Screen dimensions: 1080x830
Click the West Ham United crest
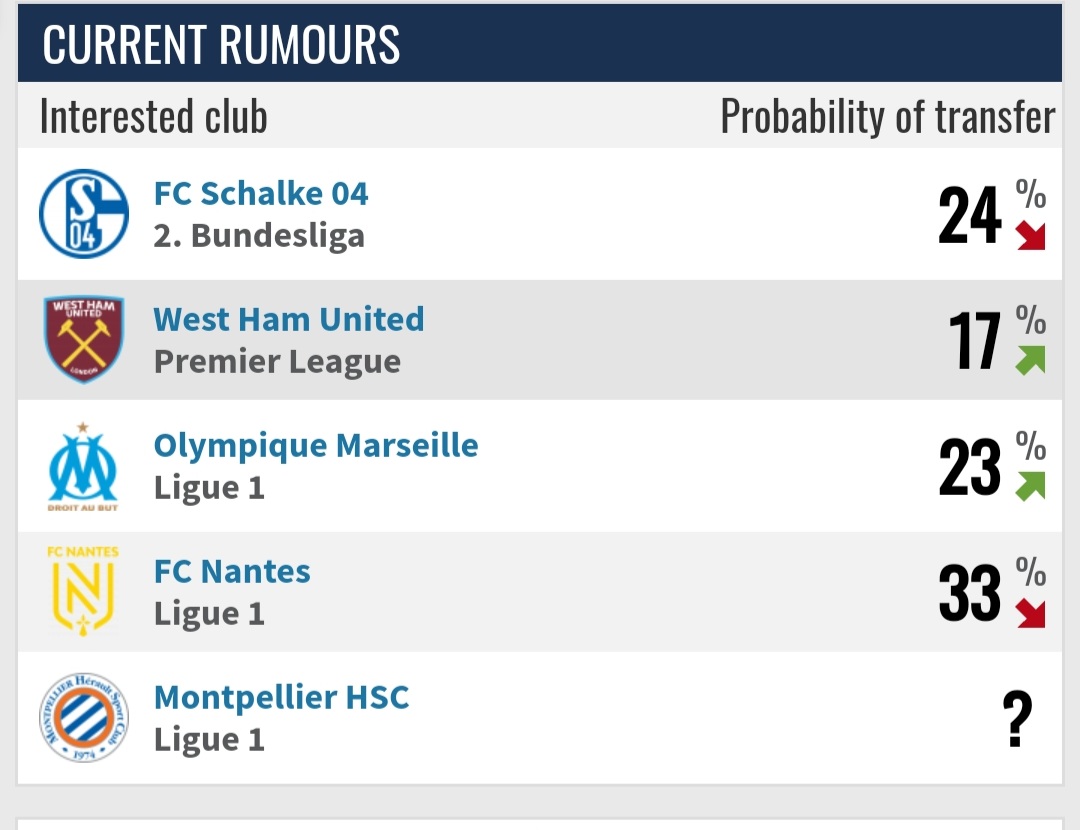83,340
